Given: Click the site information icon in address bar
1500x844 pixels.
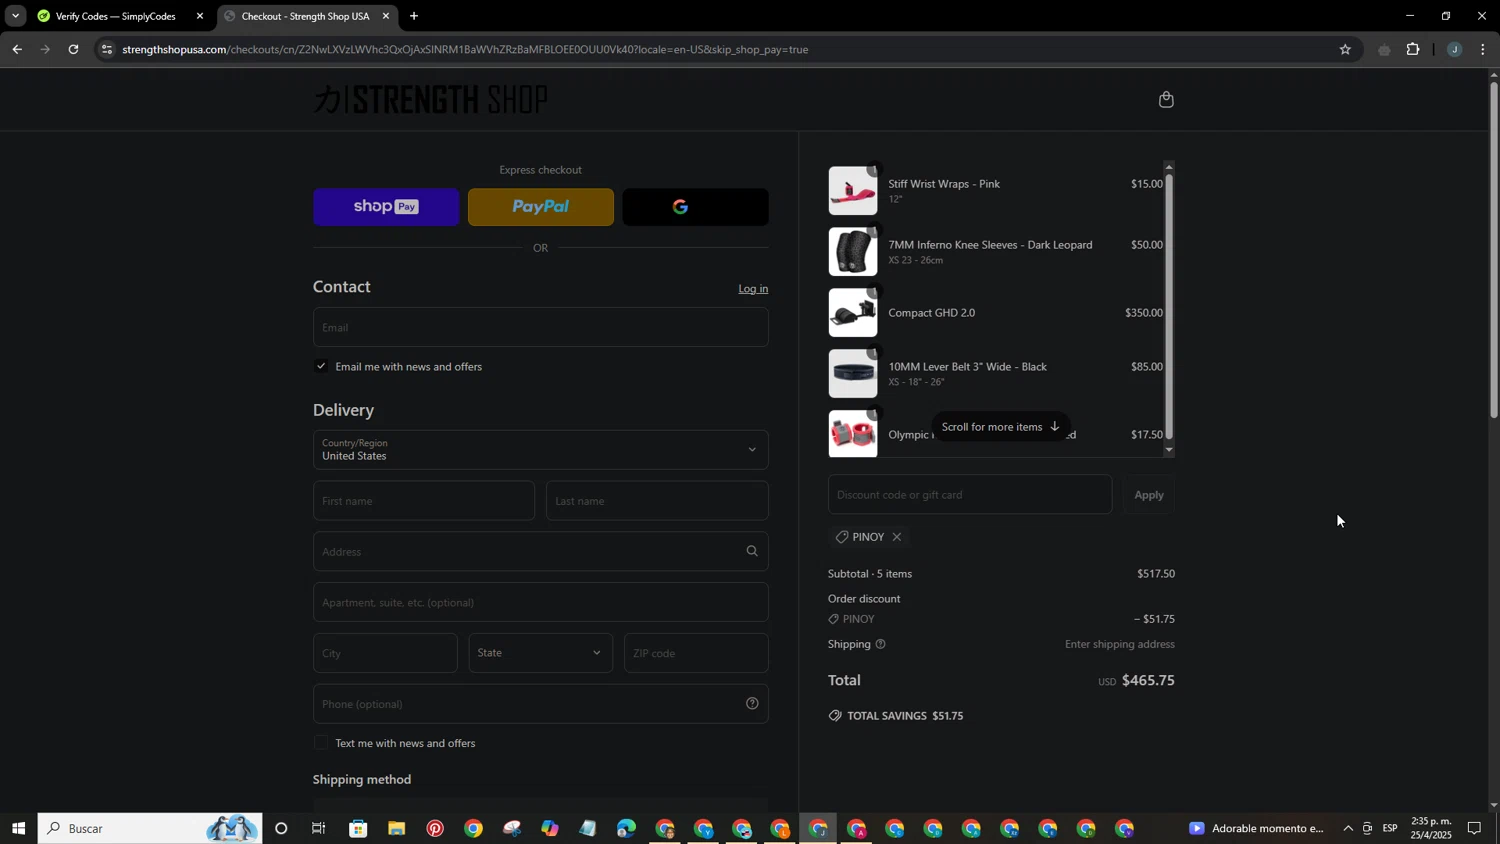Looking at the screenshot, I should coord(108,49).
